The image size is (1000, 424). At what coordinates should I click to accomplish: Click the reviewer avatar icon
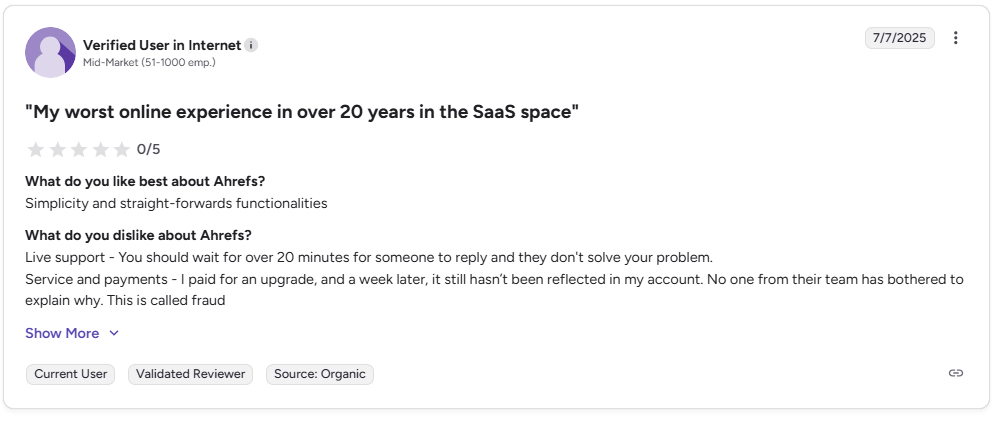50,52
